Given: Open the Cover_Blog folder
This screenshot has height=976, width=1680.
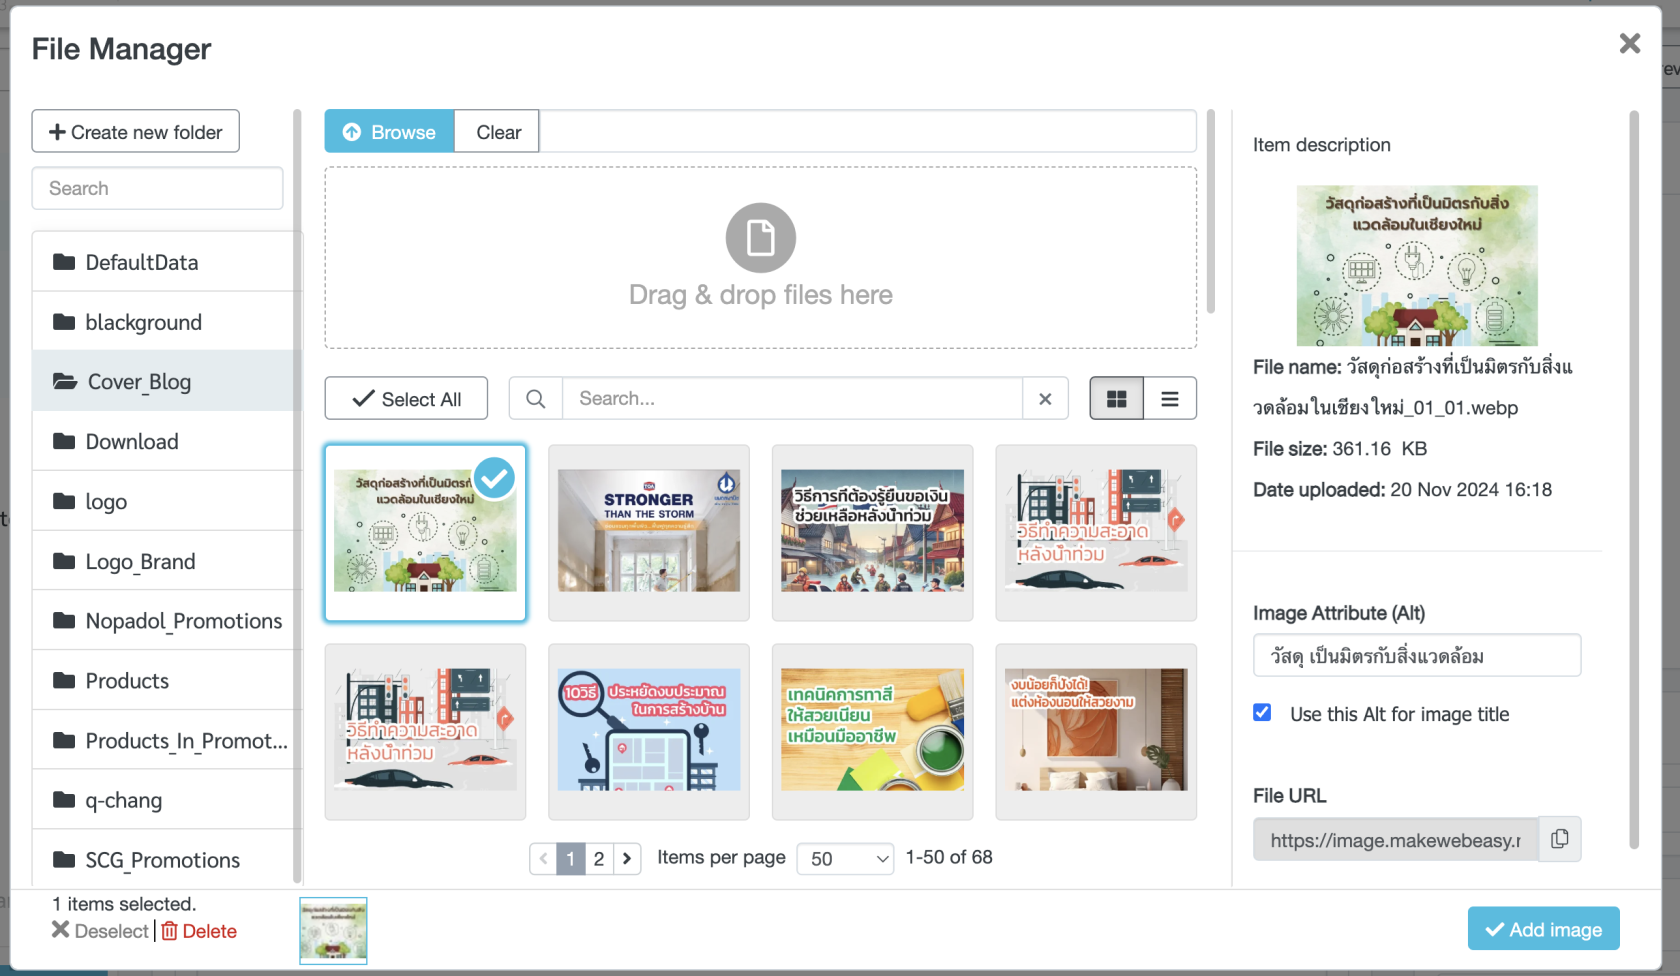Looking at the screenshot, I should (139, 382).
